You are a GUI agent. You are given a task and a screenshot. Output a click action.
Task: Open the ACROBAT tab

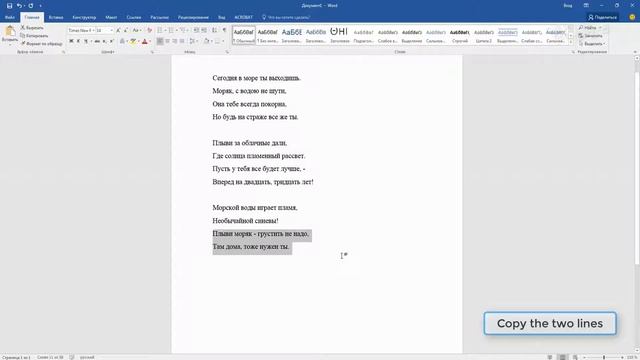pyautogui.click(x=244, y=17)
